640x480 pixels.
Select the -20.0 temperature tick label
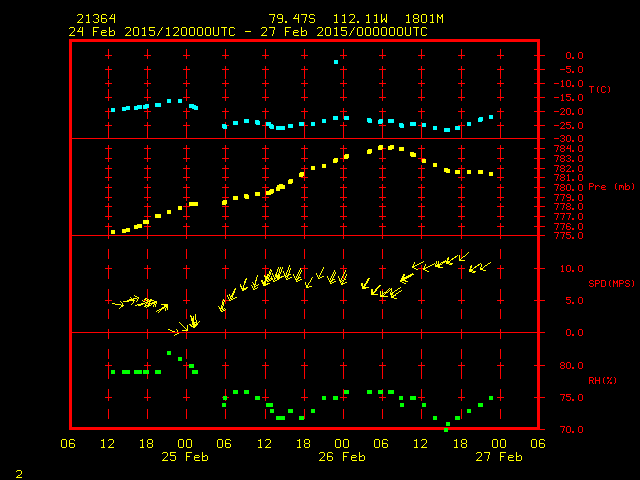click(x=569, y=111)
